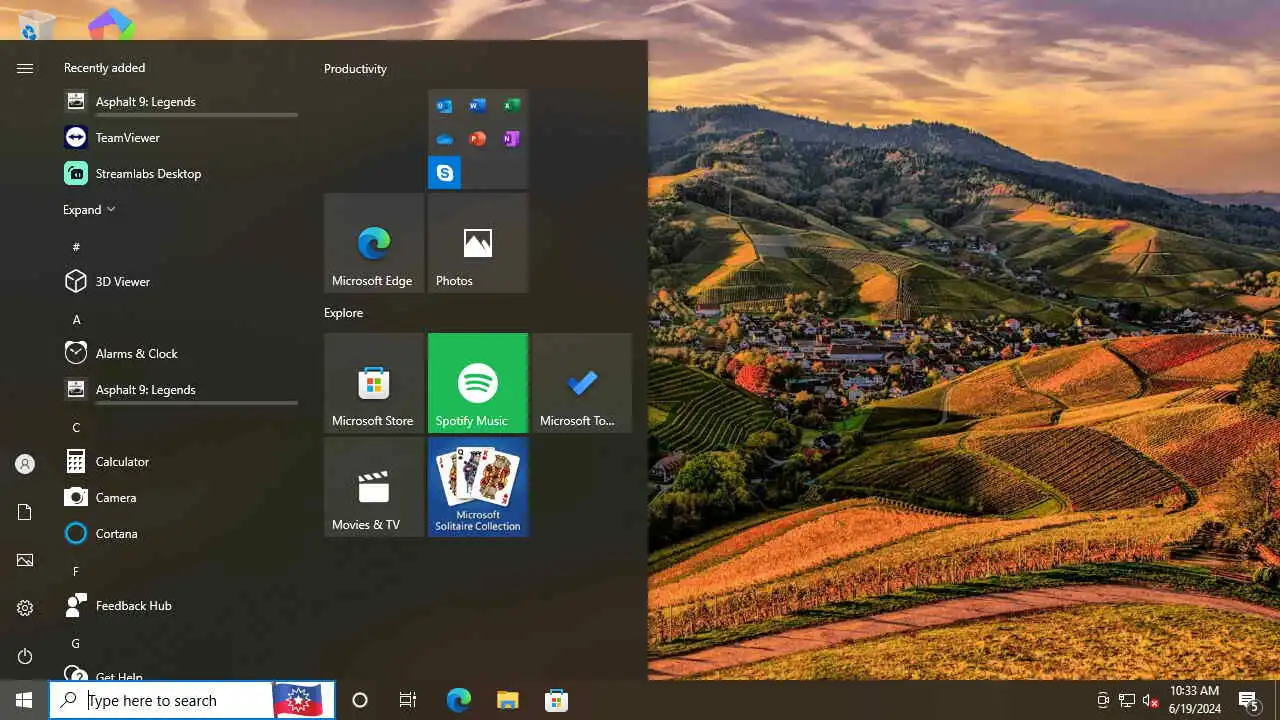Open PowerPoint small tile in Productivity

click(x=478, y=139)
